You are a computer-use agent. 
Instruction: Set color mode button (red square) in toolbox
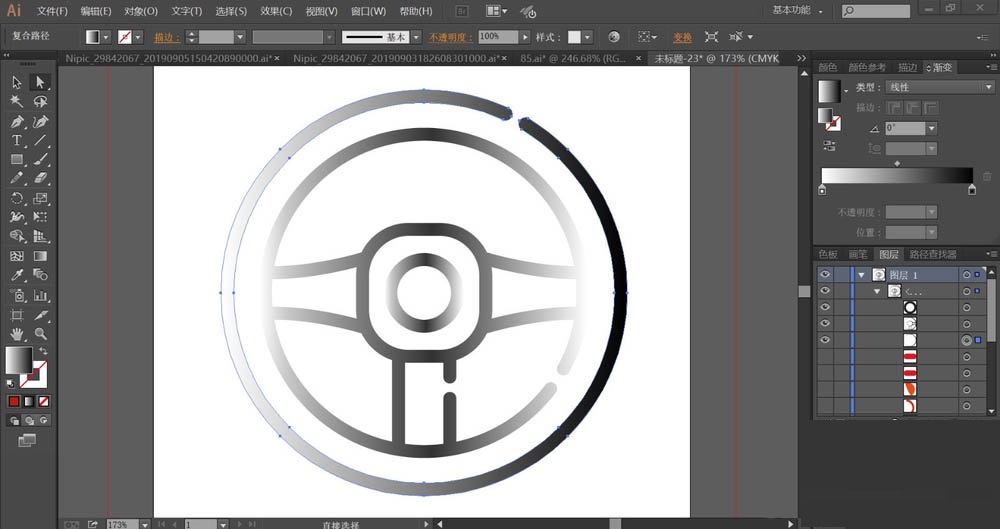pyautogui.click(x=14, y=401)
